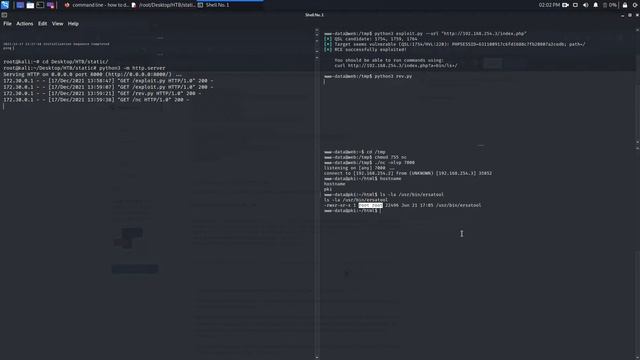Click the 'GET /nc' log line
640x360 pixels.
click(96, 100)
